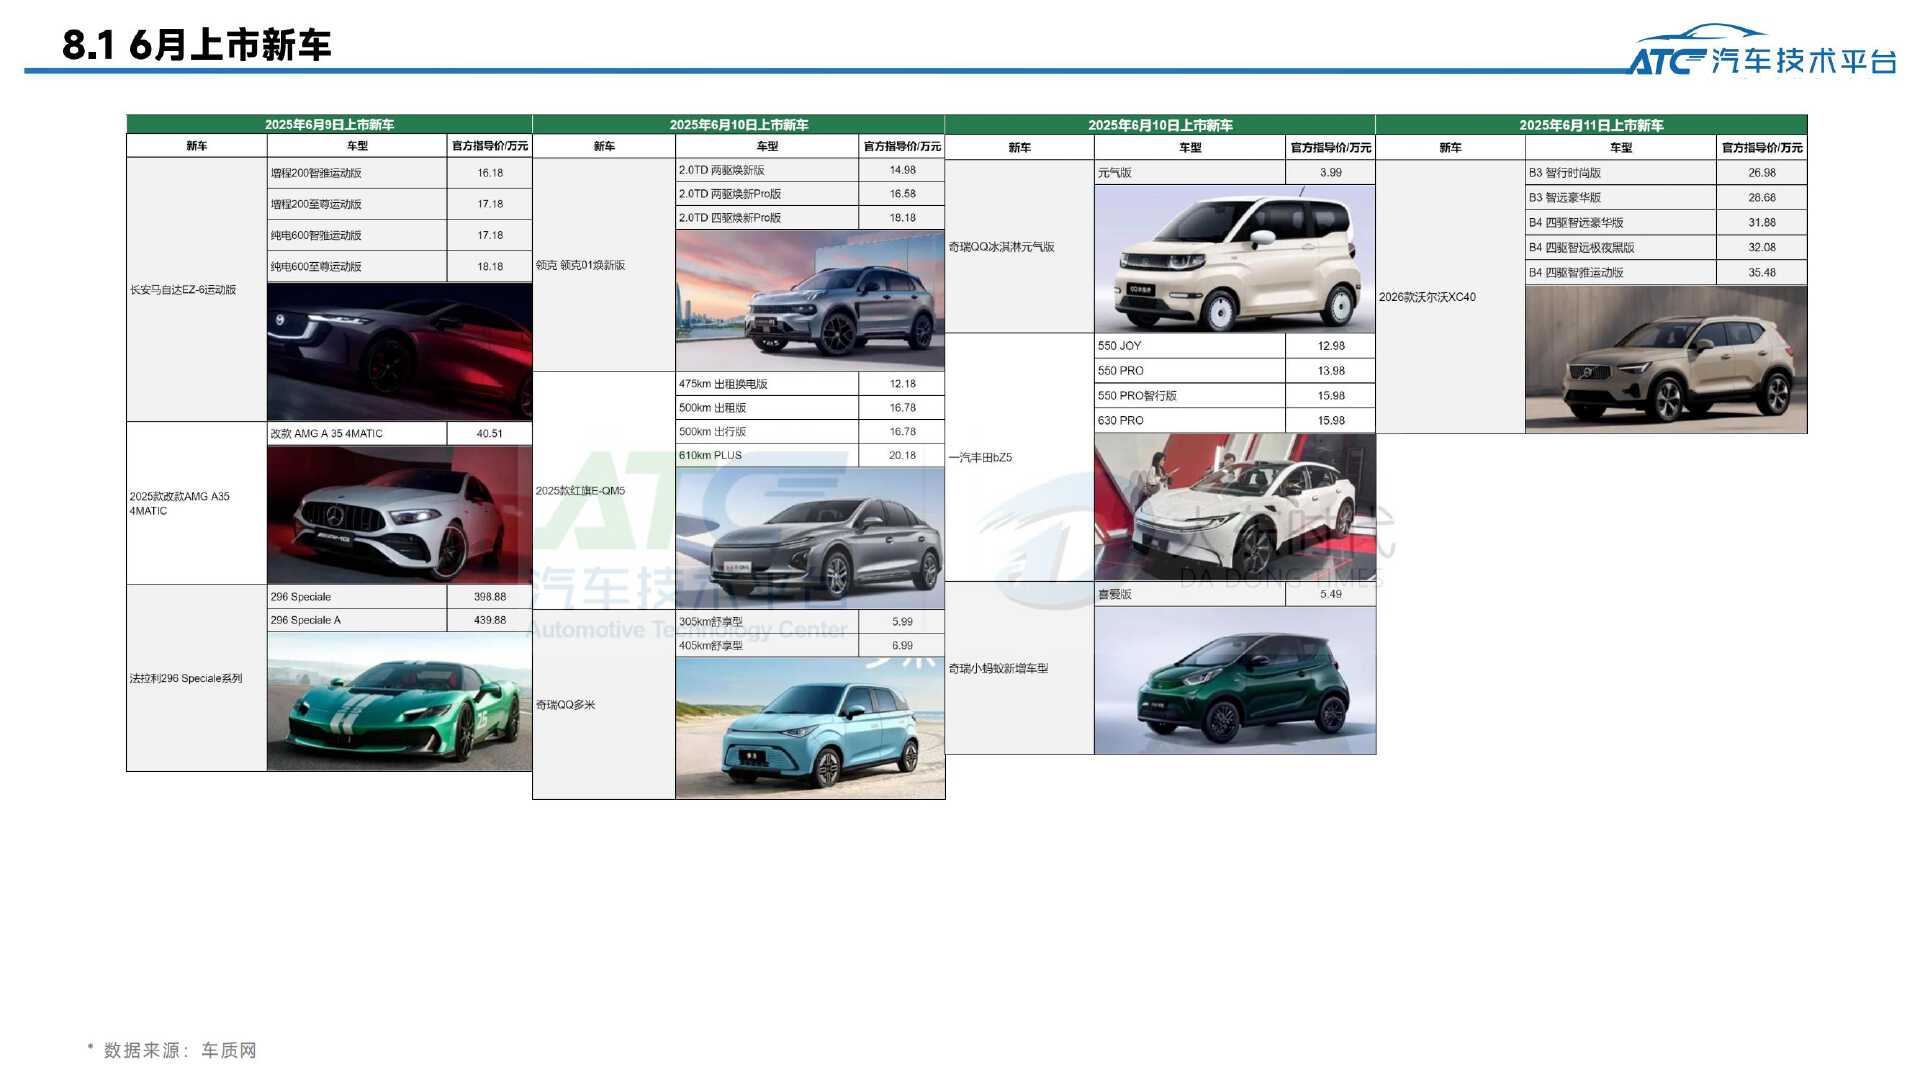Click the 喜爱版 row
This screenshot has height=1080, width=1920.
[1235, 594]
